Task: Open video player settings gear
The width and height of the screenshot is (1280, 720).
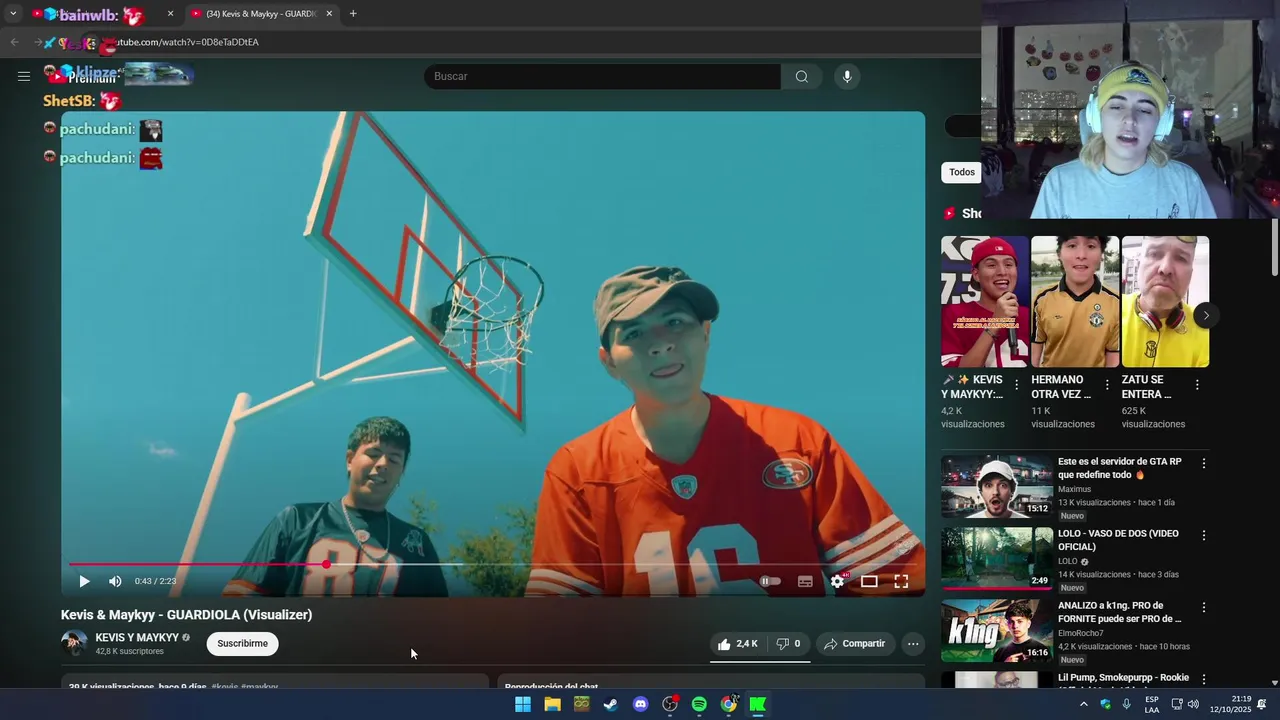Action: tap(837, 581)
